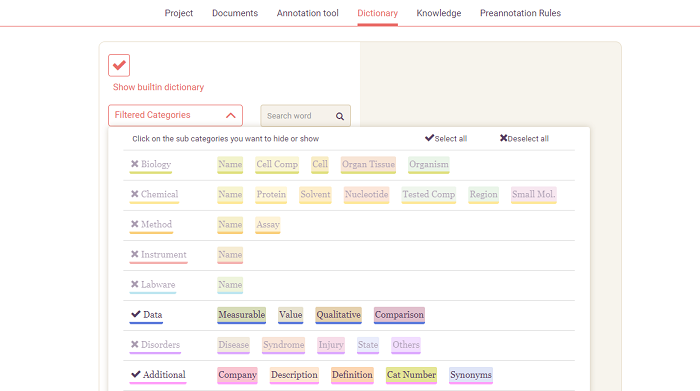Hide the Synonyms subcategory
Viewport: 700px width, 391px height.
[x=471, y=375]
